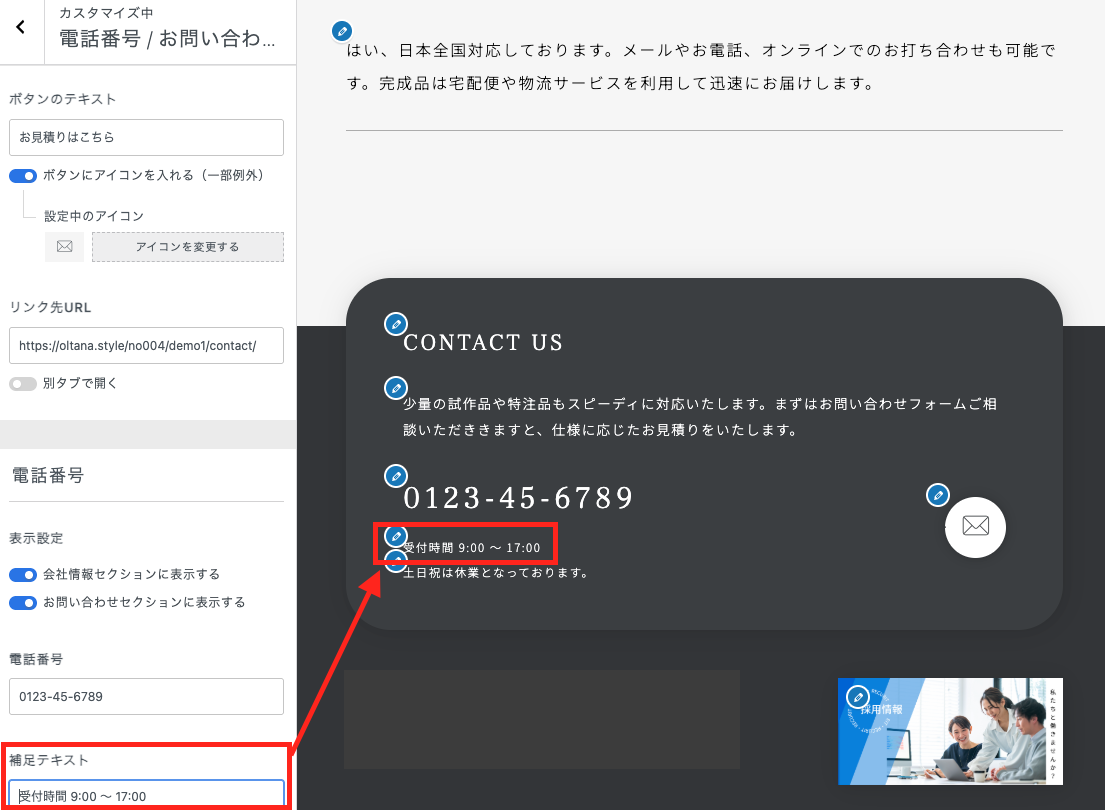
Task: Enable 別タブで開く toggle
Action: click(23, 383)
